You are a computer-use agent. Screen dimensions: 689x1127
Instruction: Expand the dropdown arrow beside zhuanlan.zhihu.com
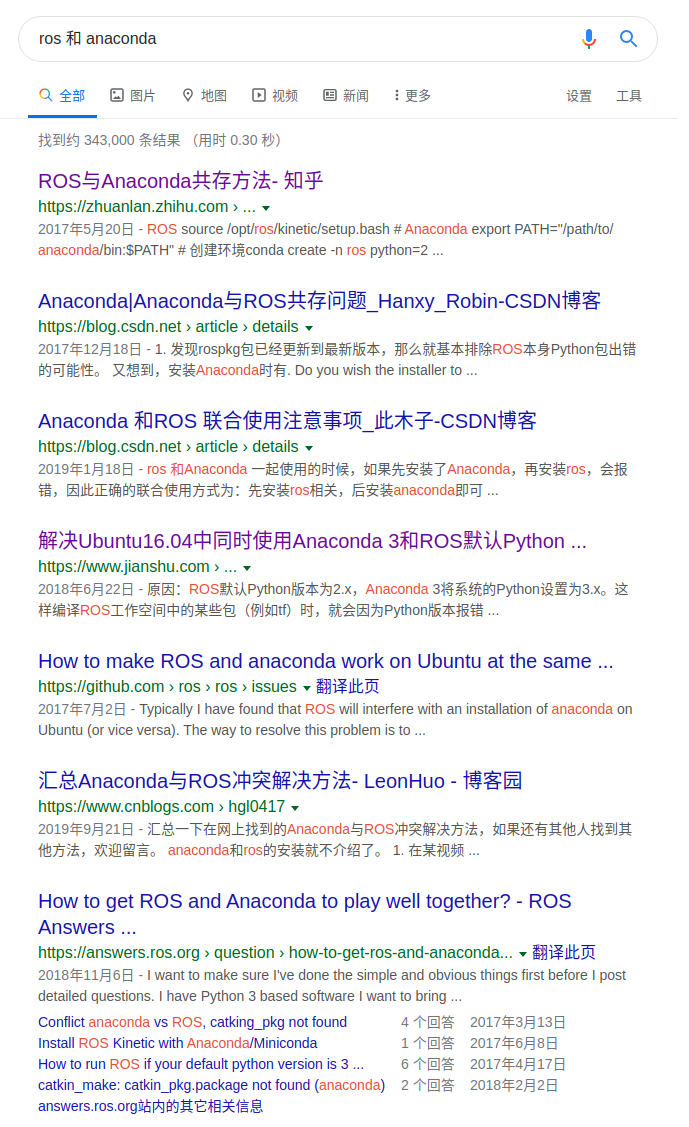click(266, 208)
